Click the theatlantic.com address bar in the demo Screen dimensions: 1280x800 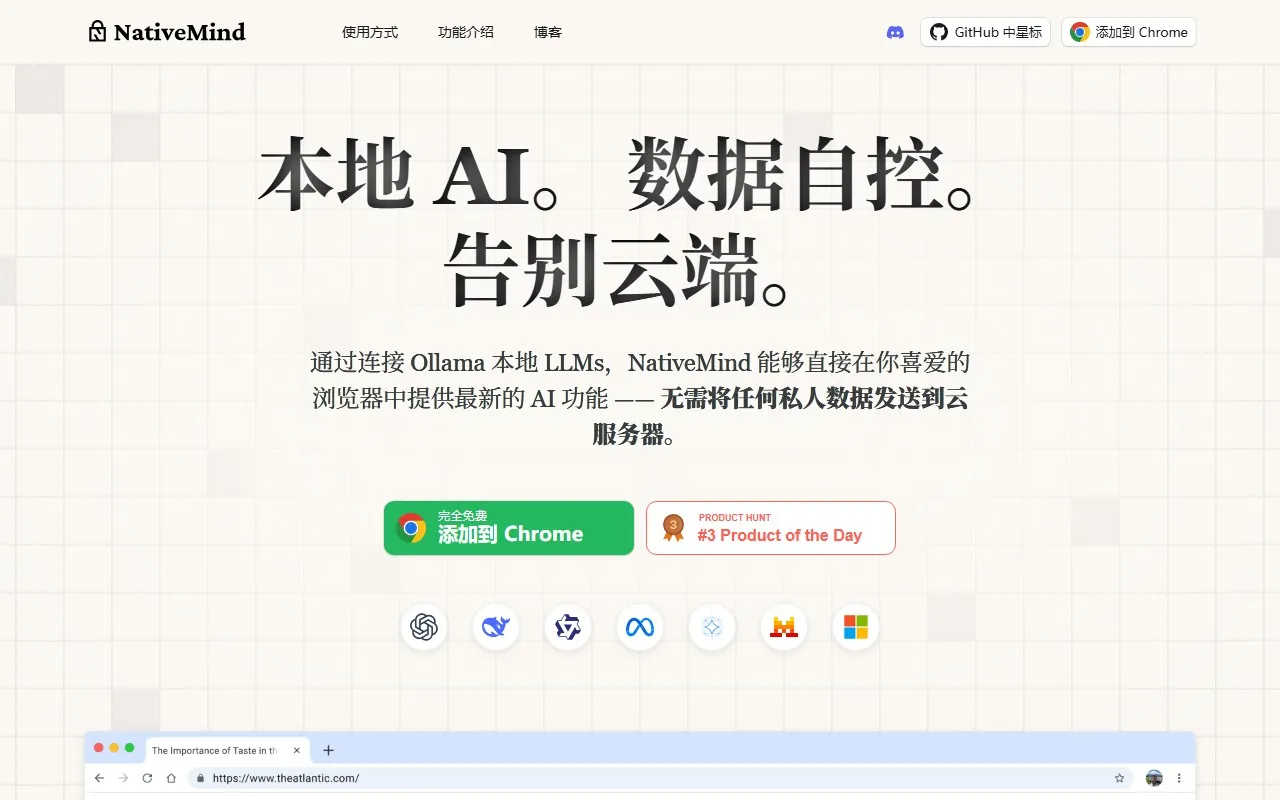660,778
